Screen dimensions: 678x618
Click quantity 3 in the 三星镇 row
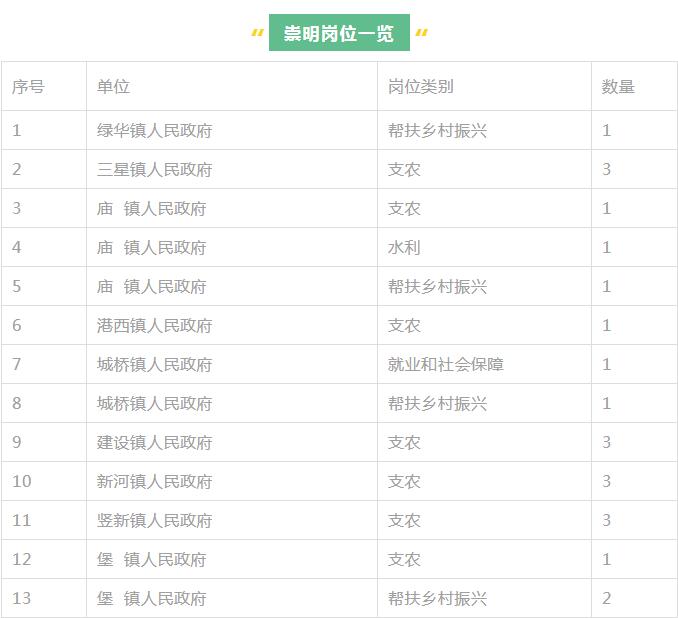click(607, 170)
